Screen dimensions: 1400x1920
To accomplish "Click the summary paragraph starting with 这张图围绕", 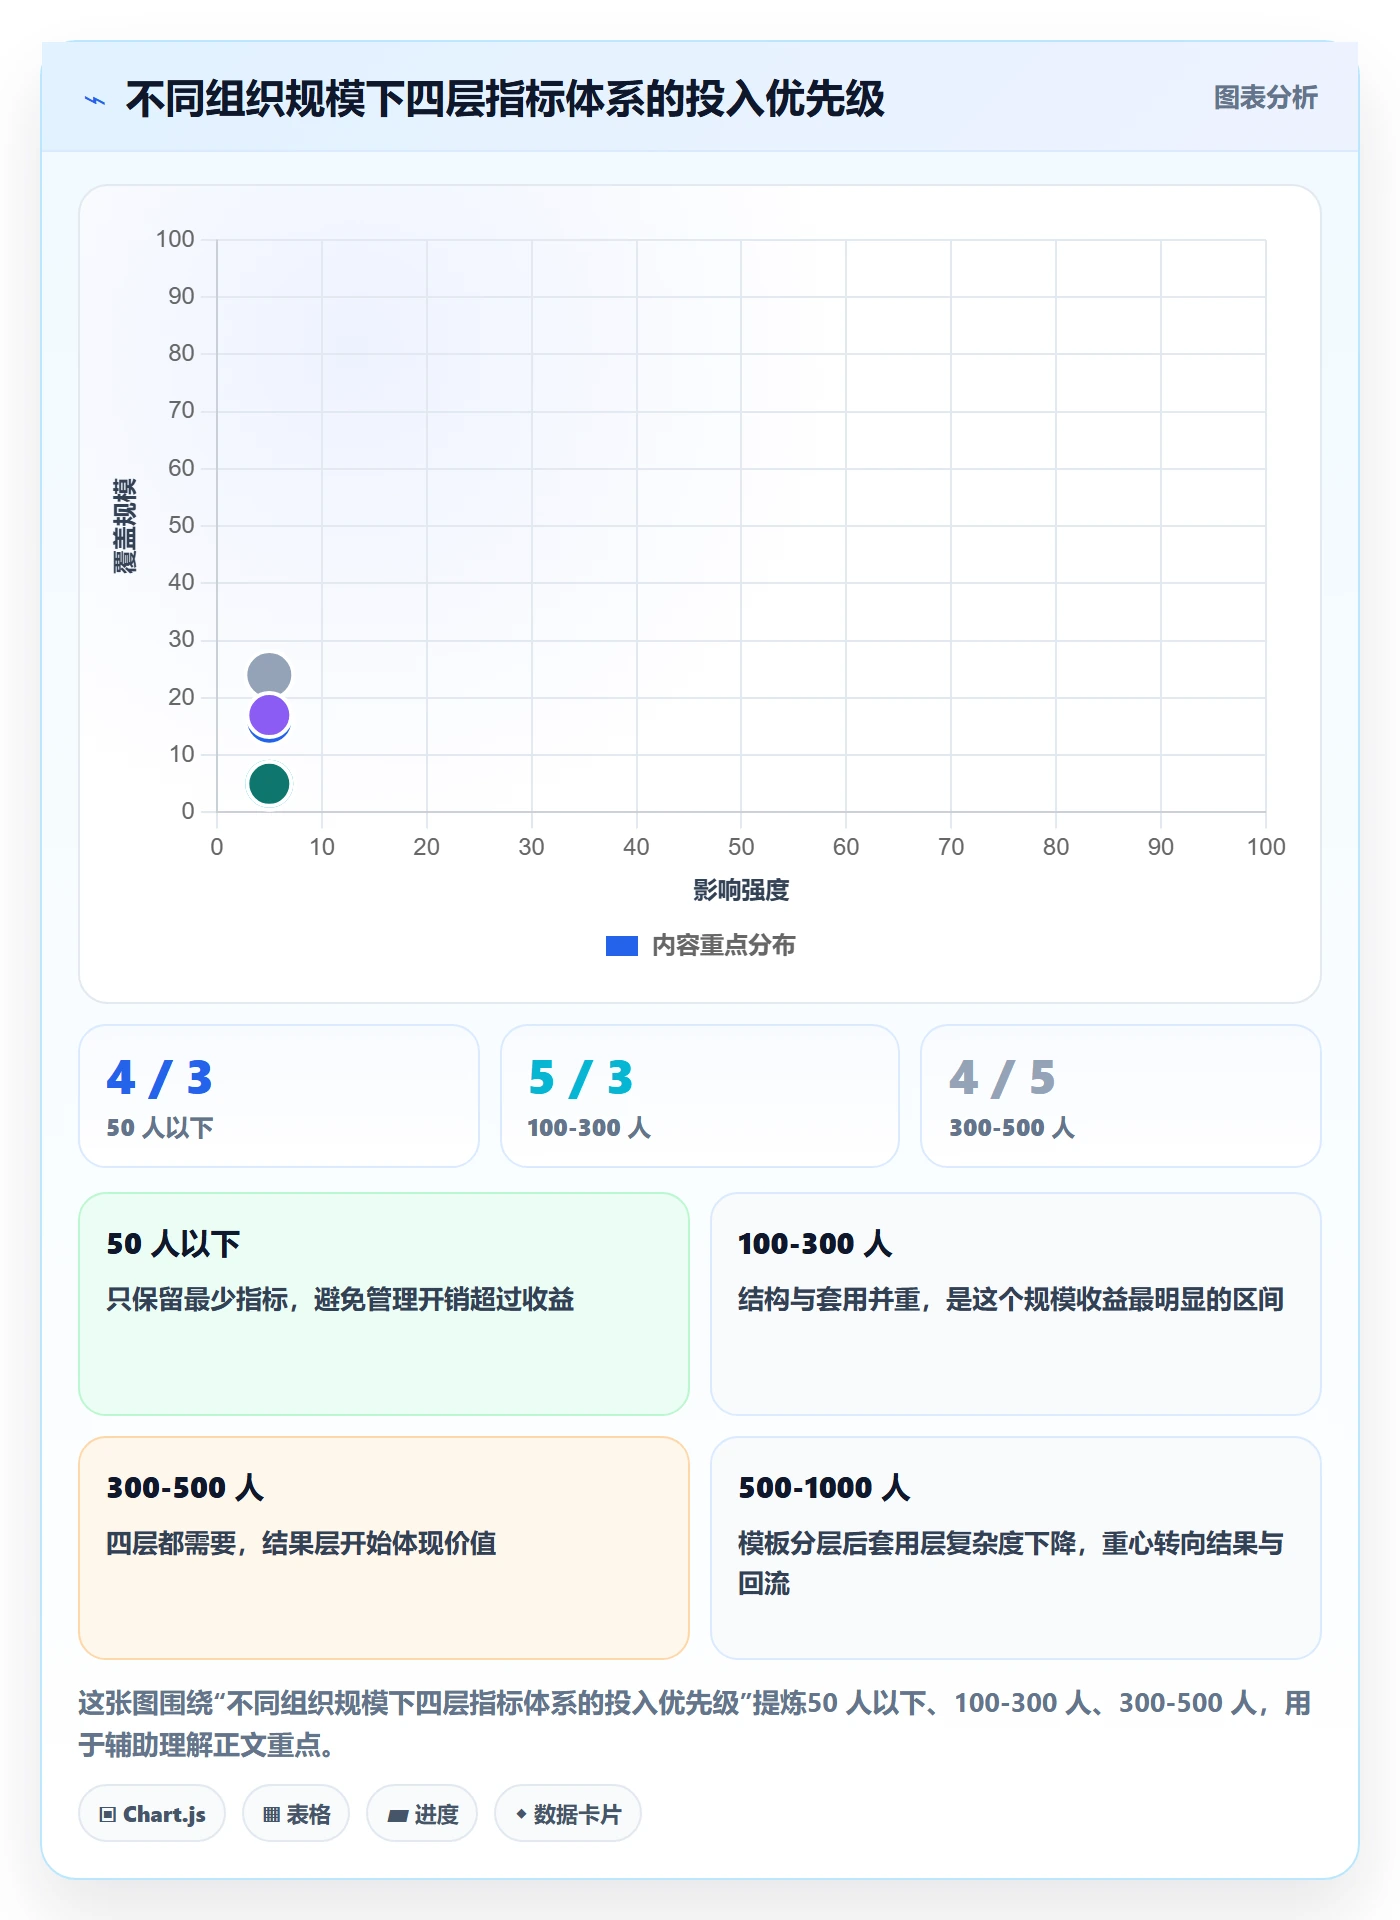I will click(x=695, y=1724).
